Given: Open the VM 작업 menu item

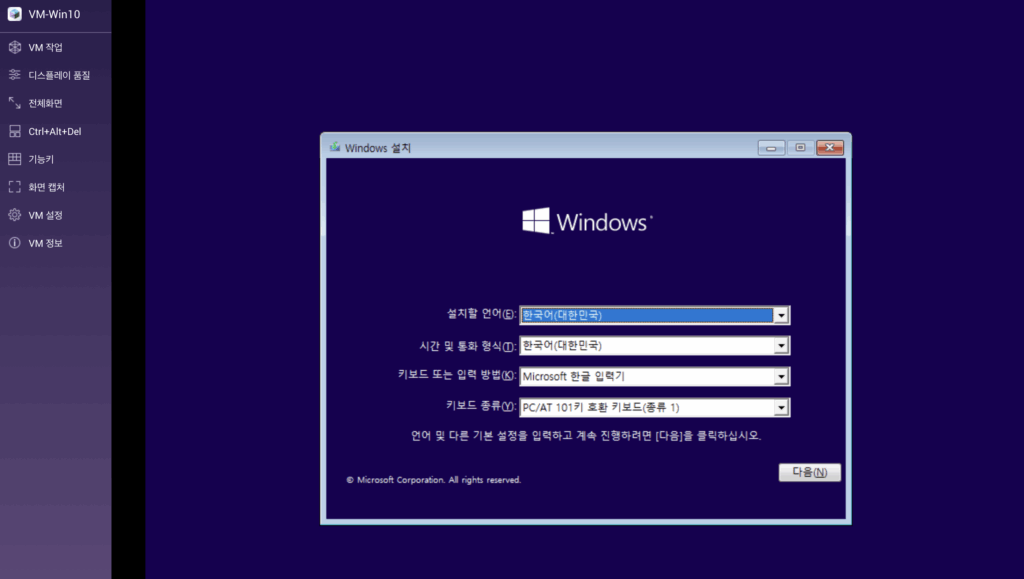Looking at the screenshot, I should pyautogui.click(x=56, y=47).
